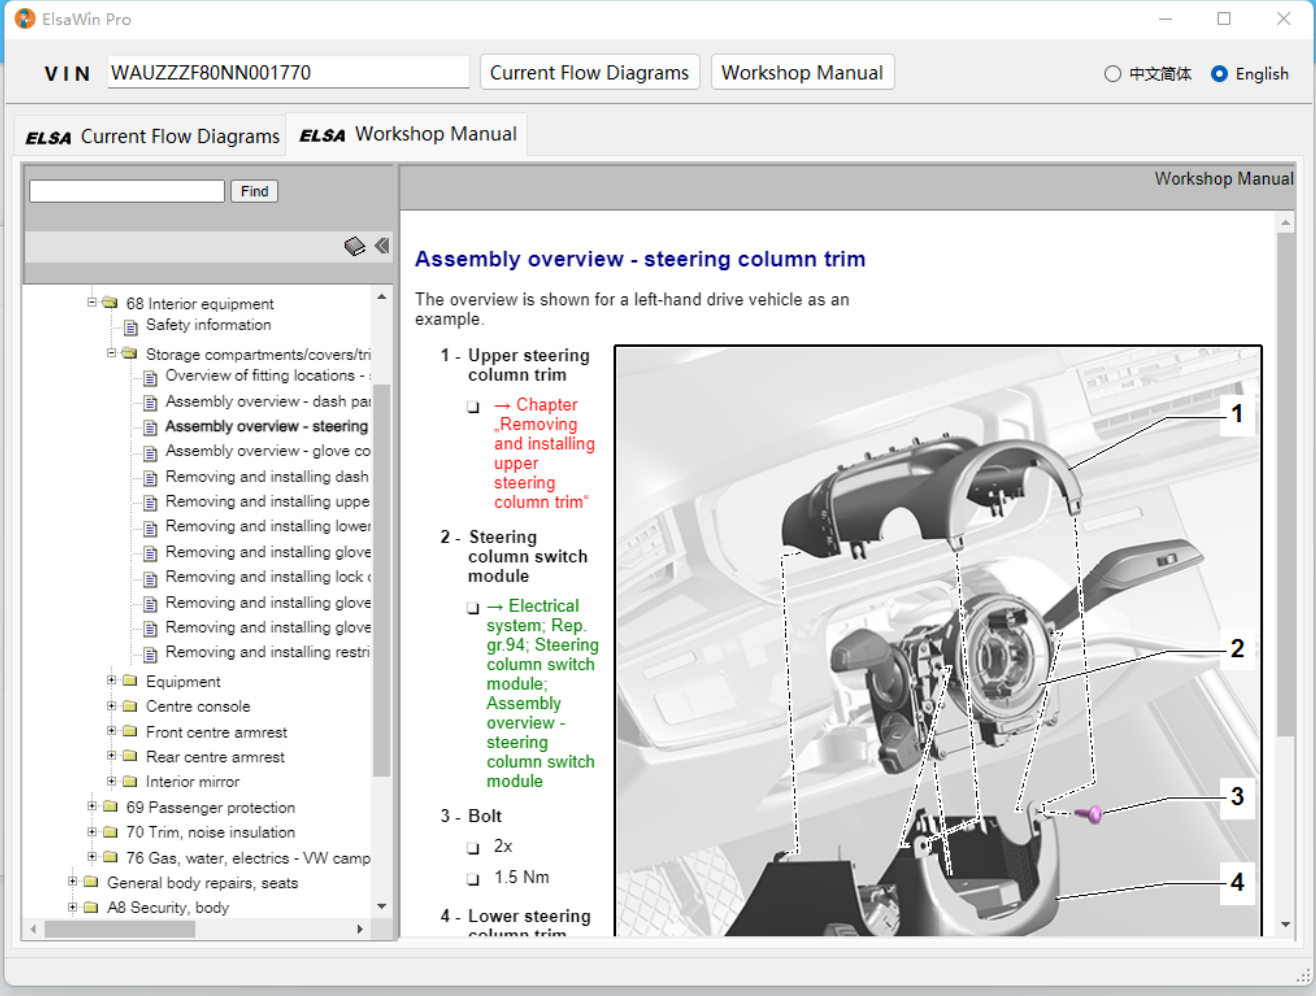Follow the red Chapter Removing and installing link

point(544,453)
